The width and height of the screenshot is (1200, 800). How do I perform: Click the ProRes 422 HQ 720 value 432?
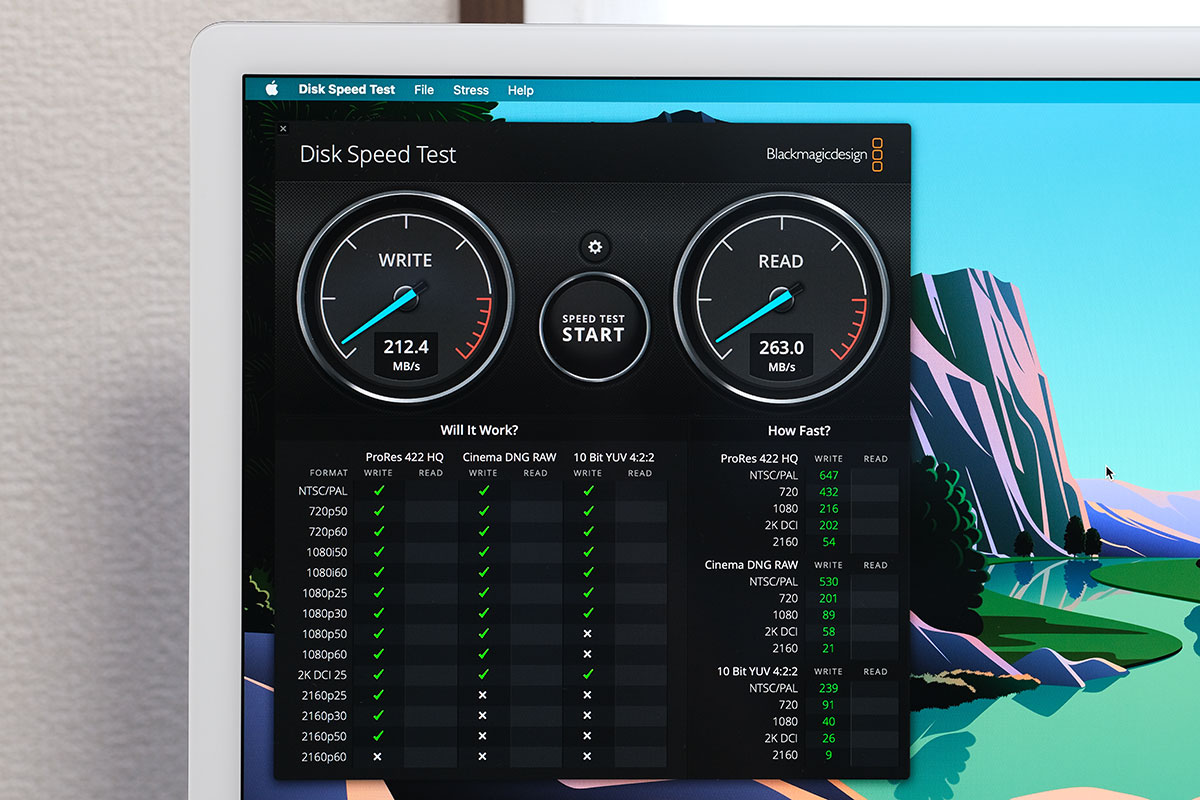828,492
